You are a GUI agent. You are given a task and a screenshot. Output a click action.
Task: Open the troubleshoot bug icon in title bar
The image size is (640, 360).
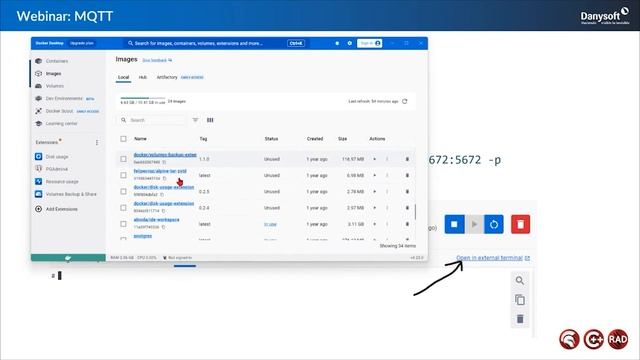click(337, 43)
